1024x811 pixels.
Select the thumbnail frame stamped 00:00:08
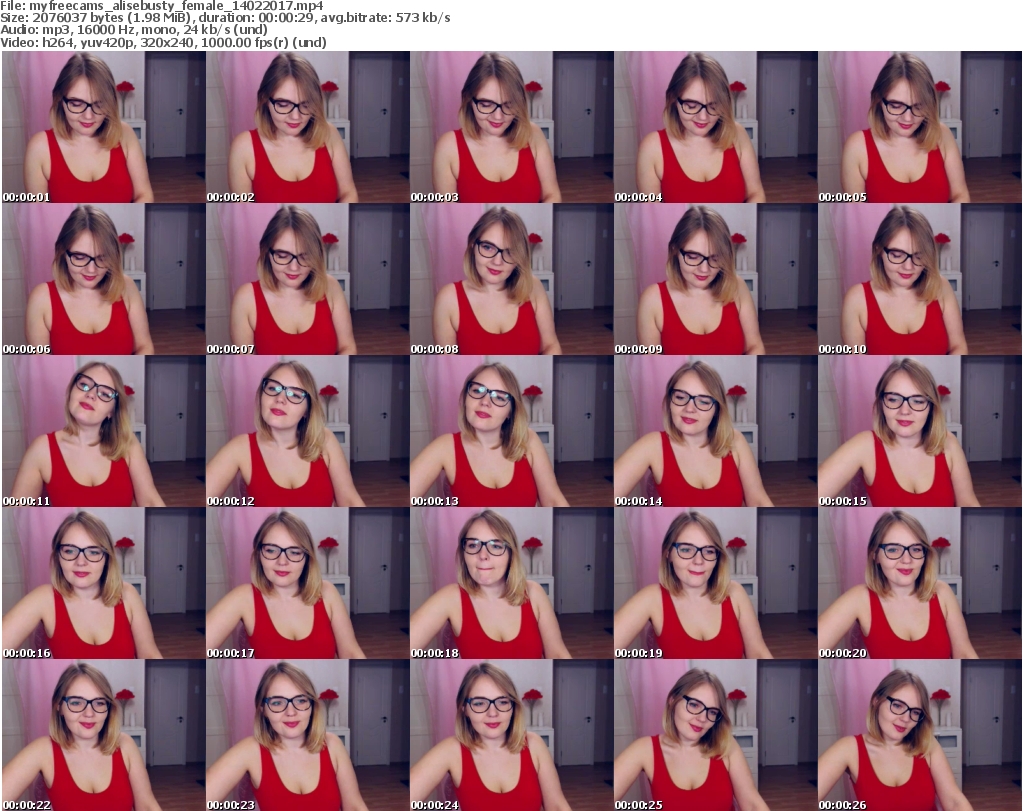pyautogui.click(x=511, y=279)
